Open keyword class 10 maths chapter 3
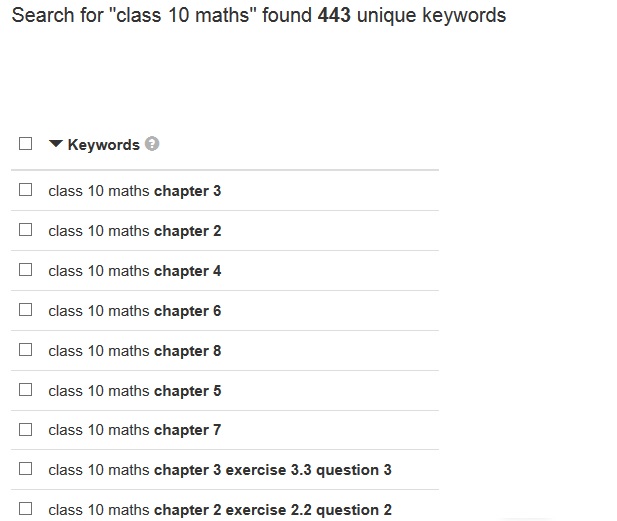Viewport: 617px width, 521px height. pos(135,191)
